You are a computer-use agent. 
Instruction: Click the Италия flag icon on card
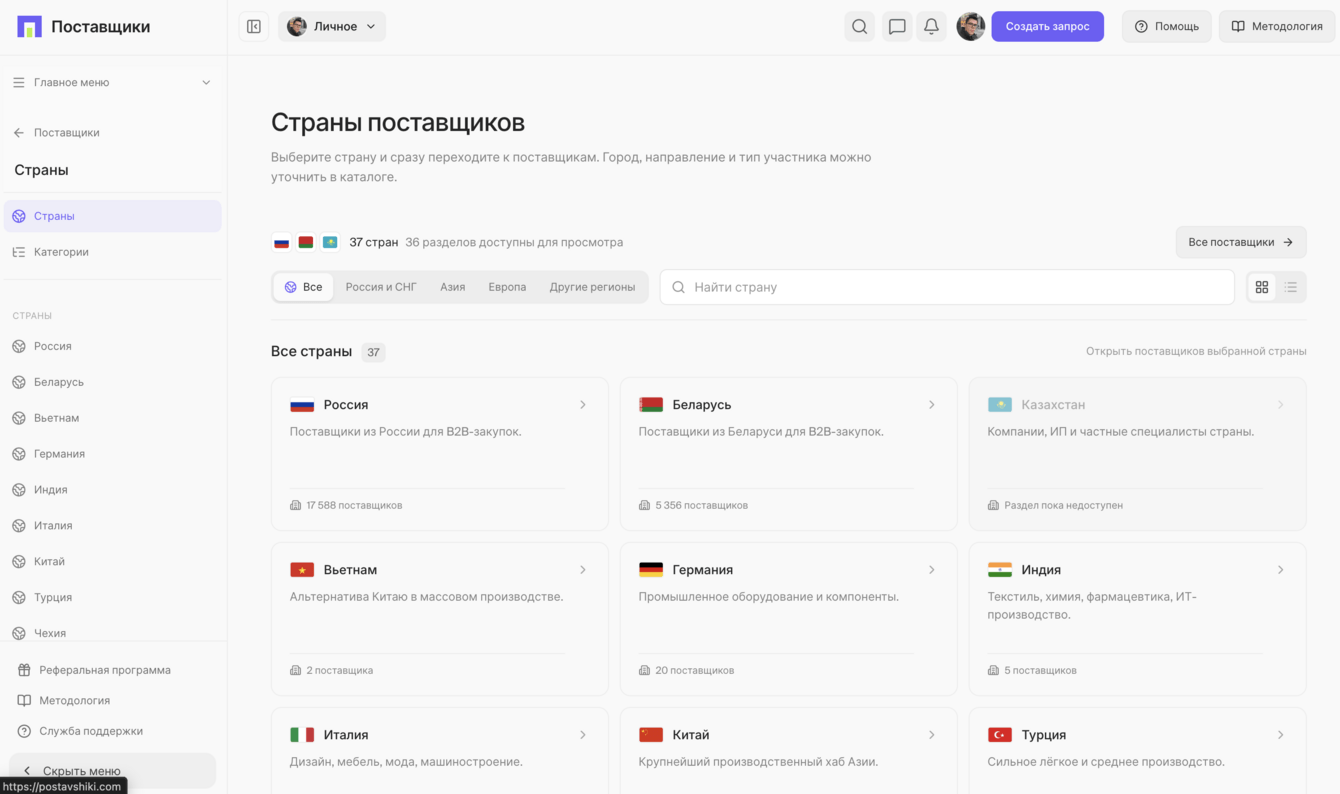coord(302,735)
